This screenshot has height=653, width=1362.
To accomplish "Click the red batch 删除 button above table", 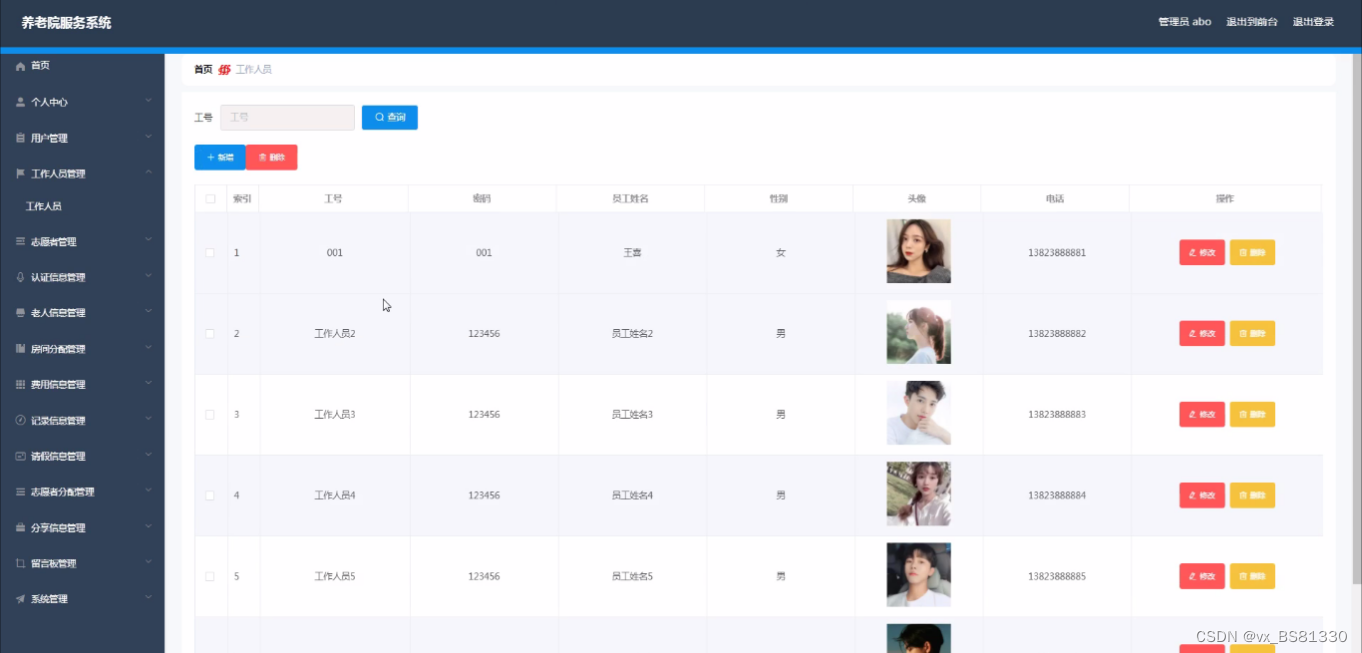I will 272,157.
